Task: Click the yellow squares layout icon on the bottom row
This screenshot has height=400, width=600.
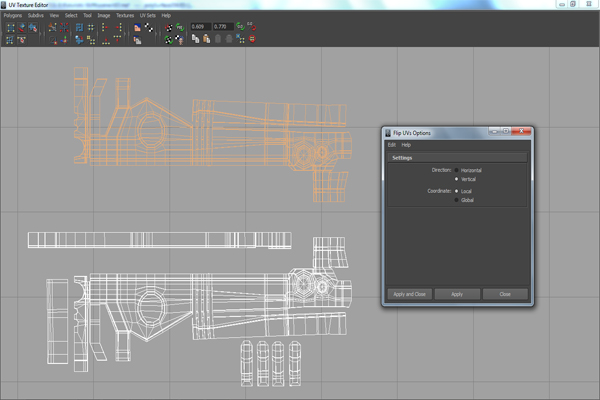Action: pos(91,40)
